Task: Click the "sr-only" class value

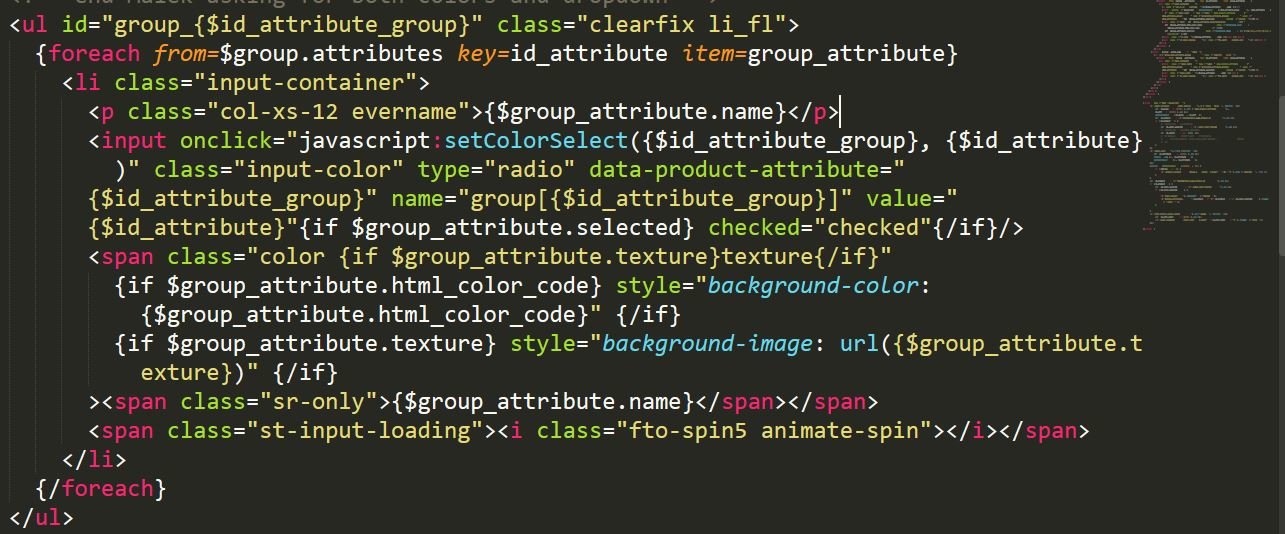Action: 325,402
